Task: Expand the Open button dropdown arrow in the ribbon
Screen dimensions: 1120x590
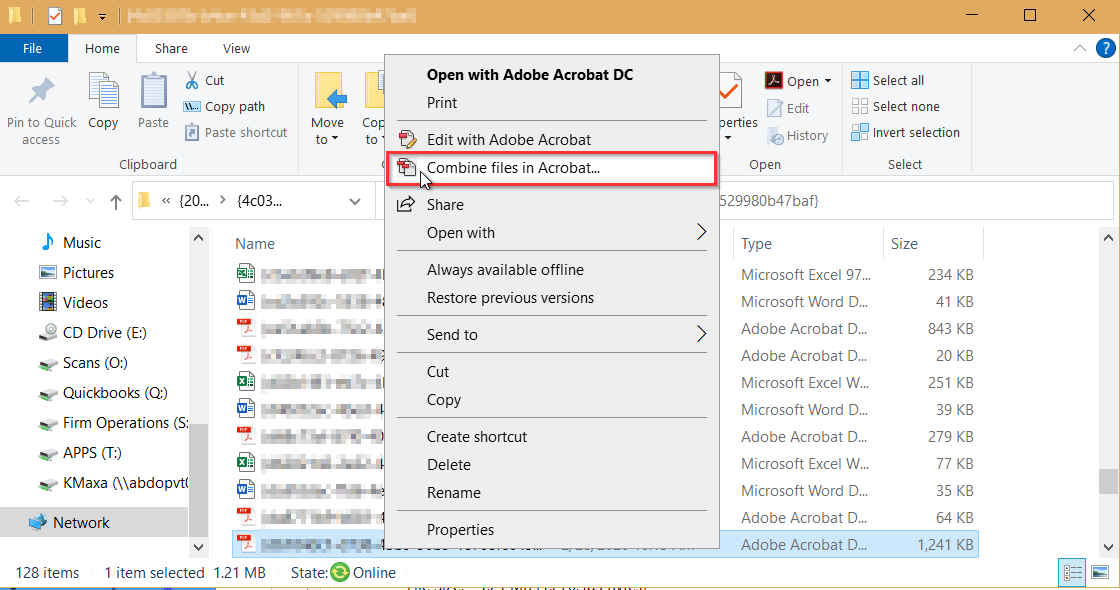Action: 828,81
